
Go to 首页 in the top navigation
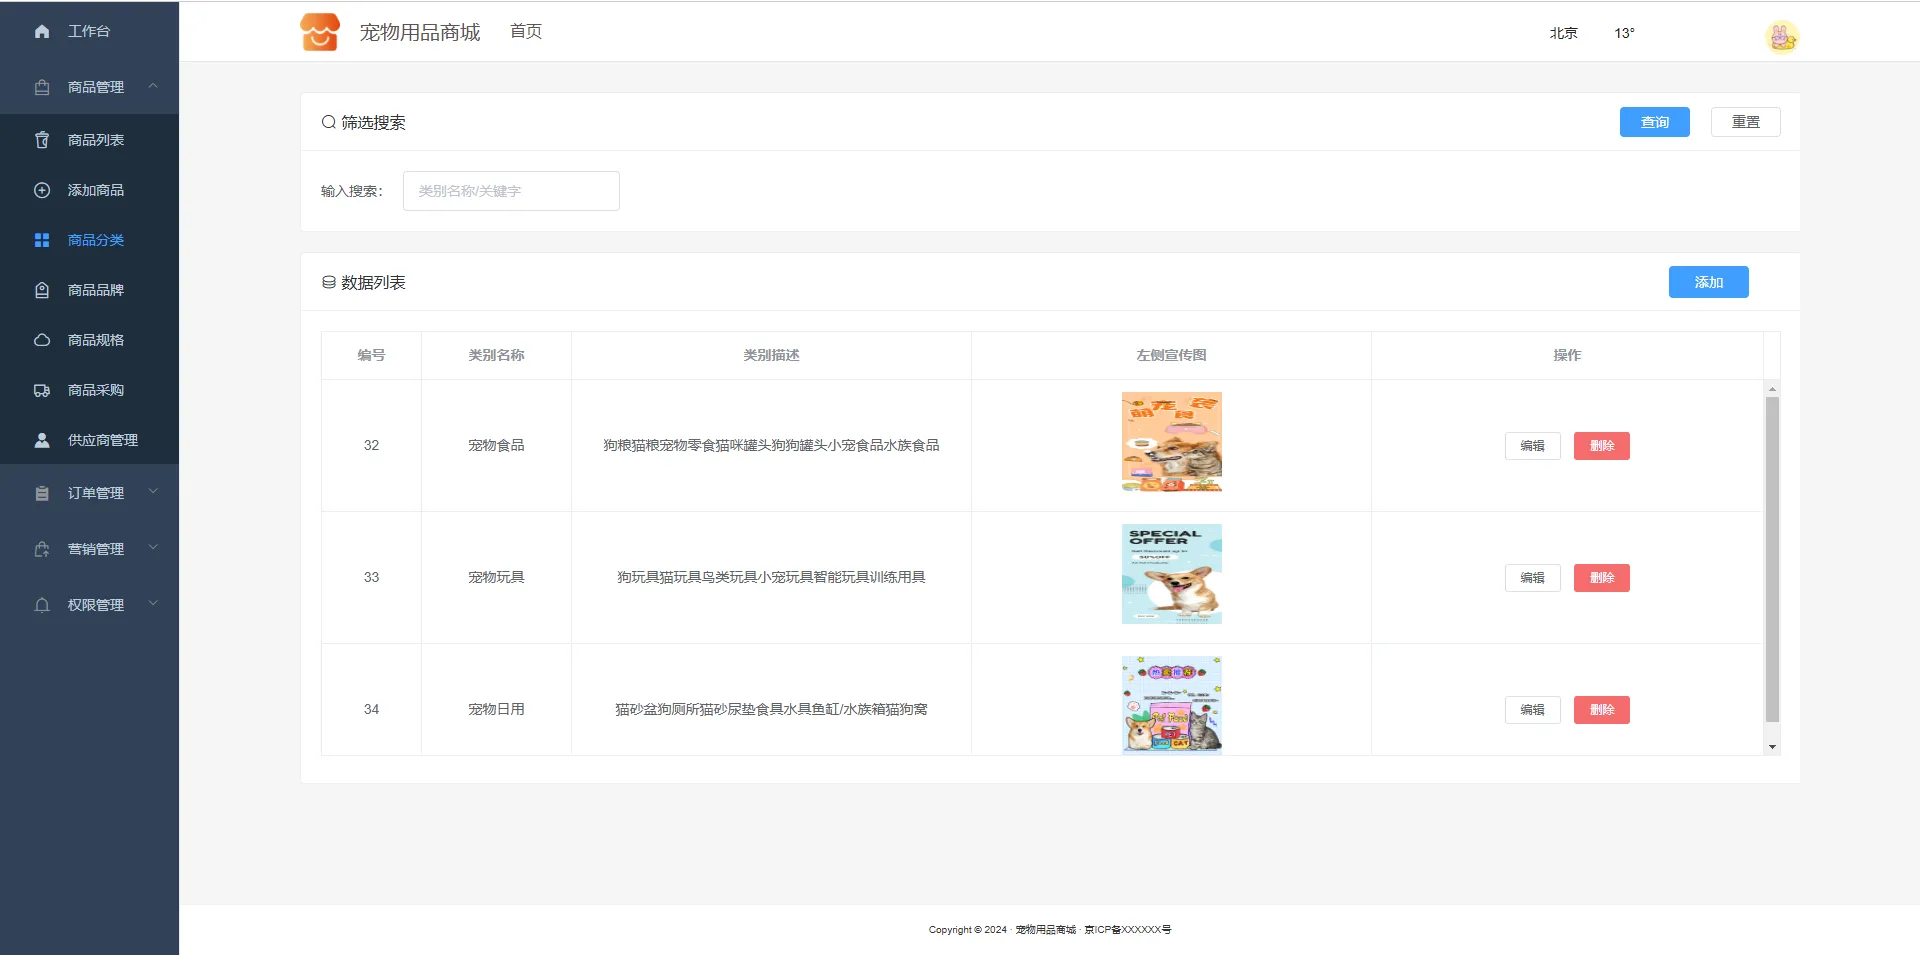point(526,32)
